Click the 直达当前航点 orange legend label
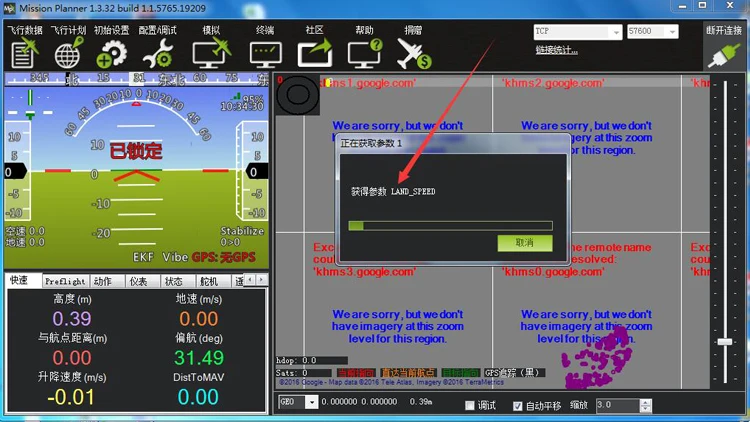The width and height of the screenshot is (750, 422). (x=408, y=373)
